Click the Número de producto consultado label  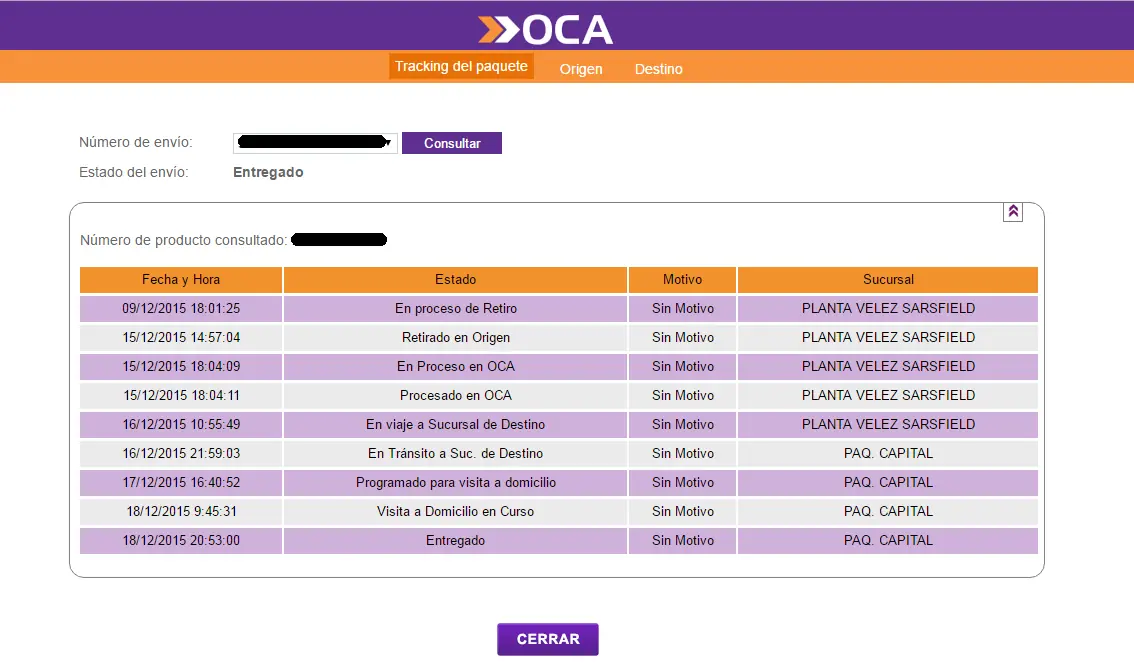click(183, 240)
